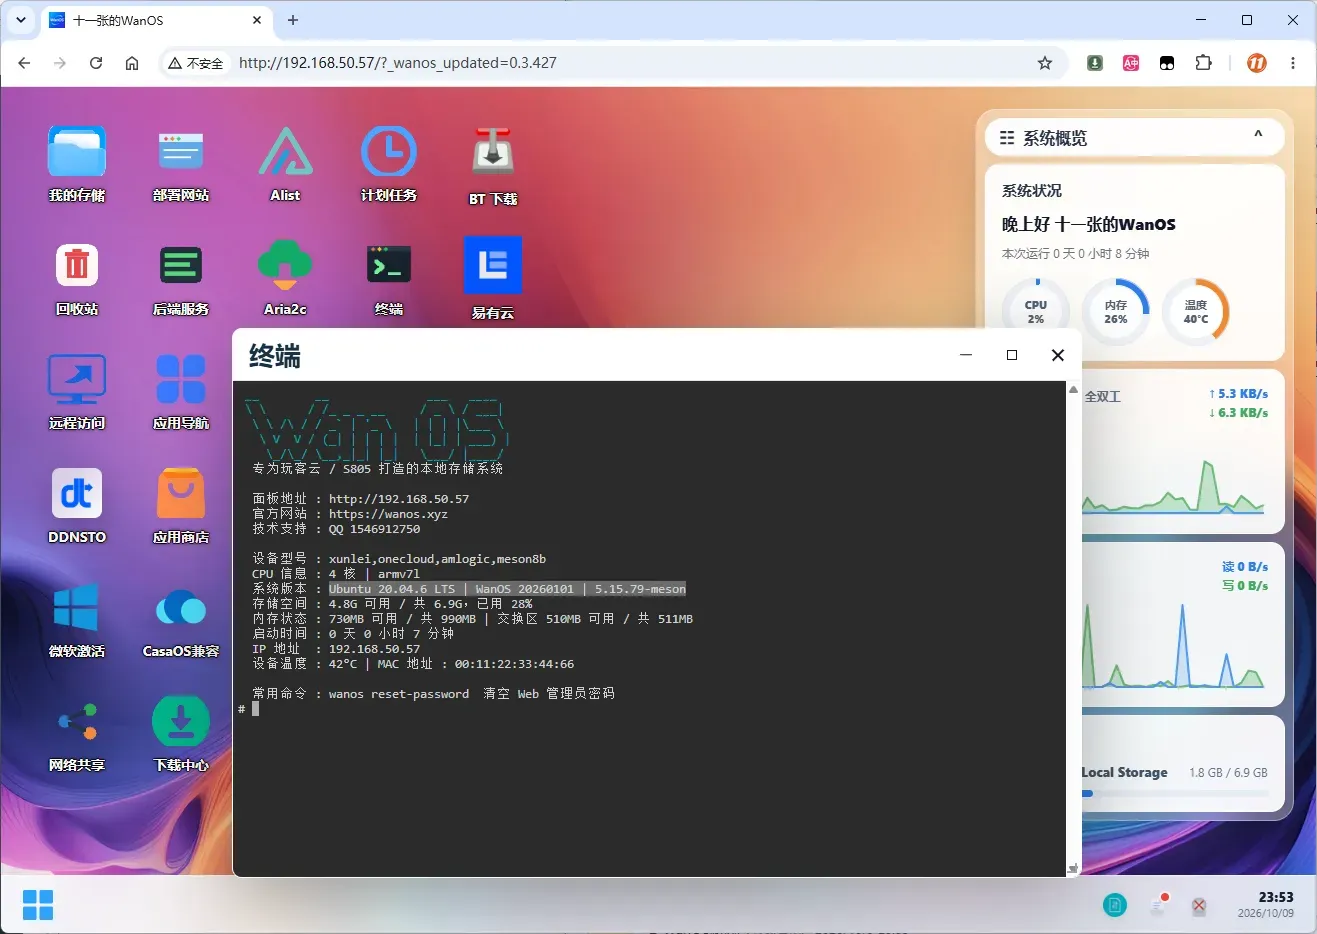Close the 终端 terminal window
Screen dimensions: 1317x934
pyautogui.click(x=1058, y=355)
